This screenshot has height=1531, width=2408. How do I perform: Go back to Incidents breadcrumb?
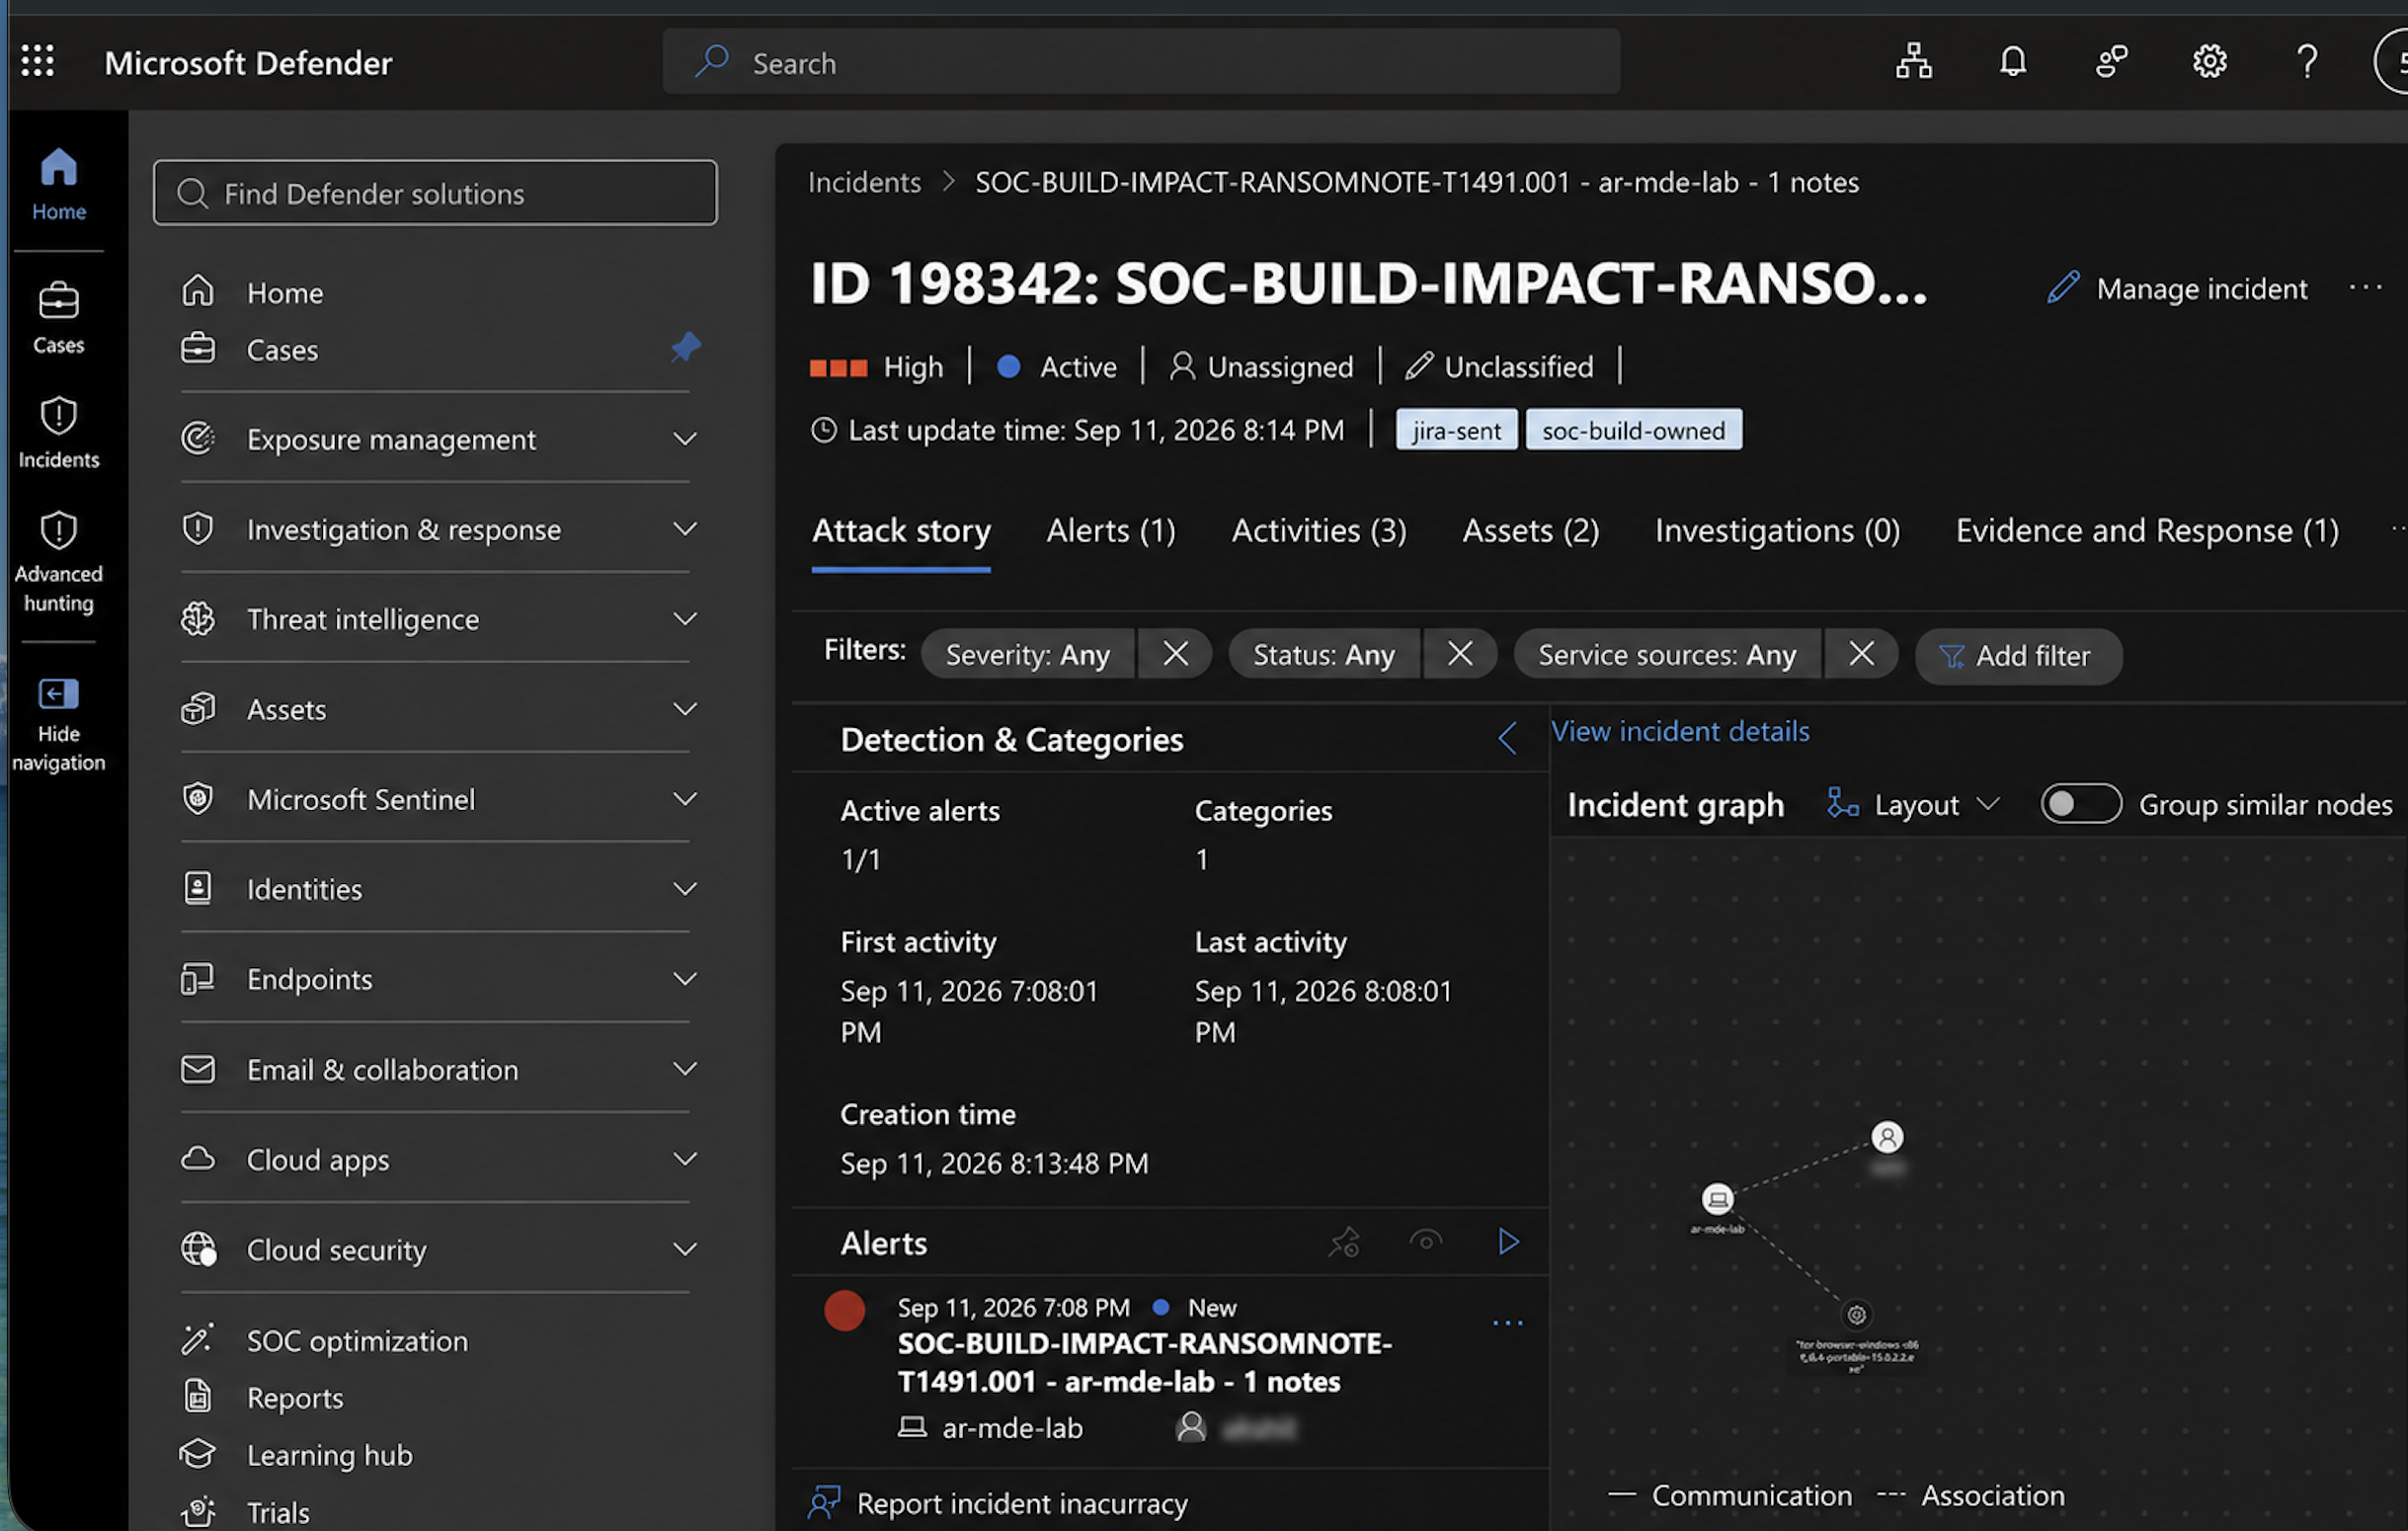click(x=864, y=182)
